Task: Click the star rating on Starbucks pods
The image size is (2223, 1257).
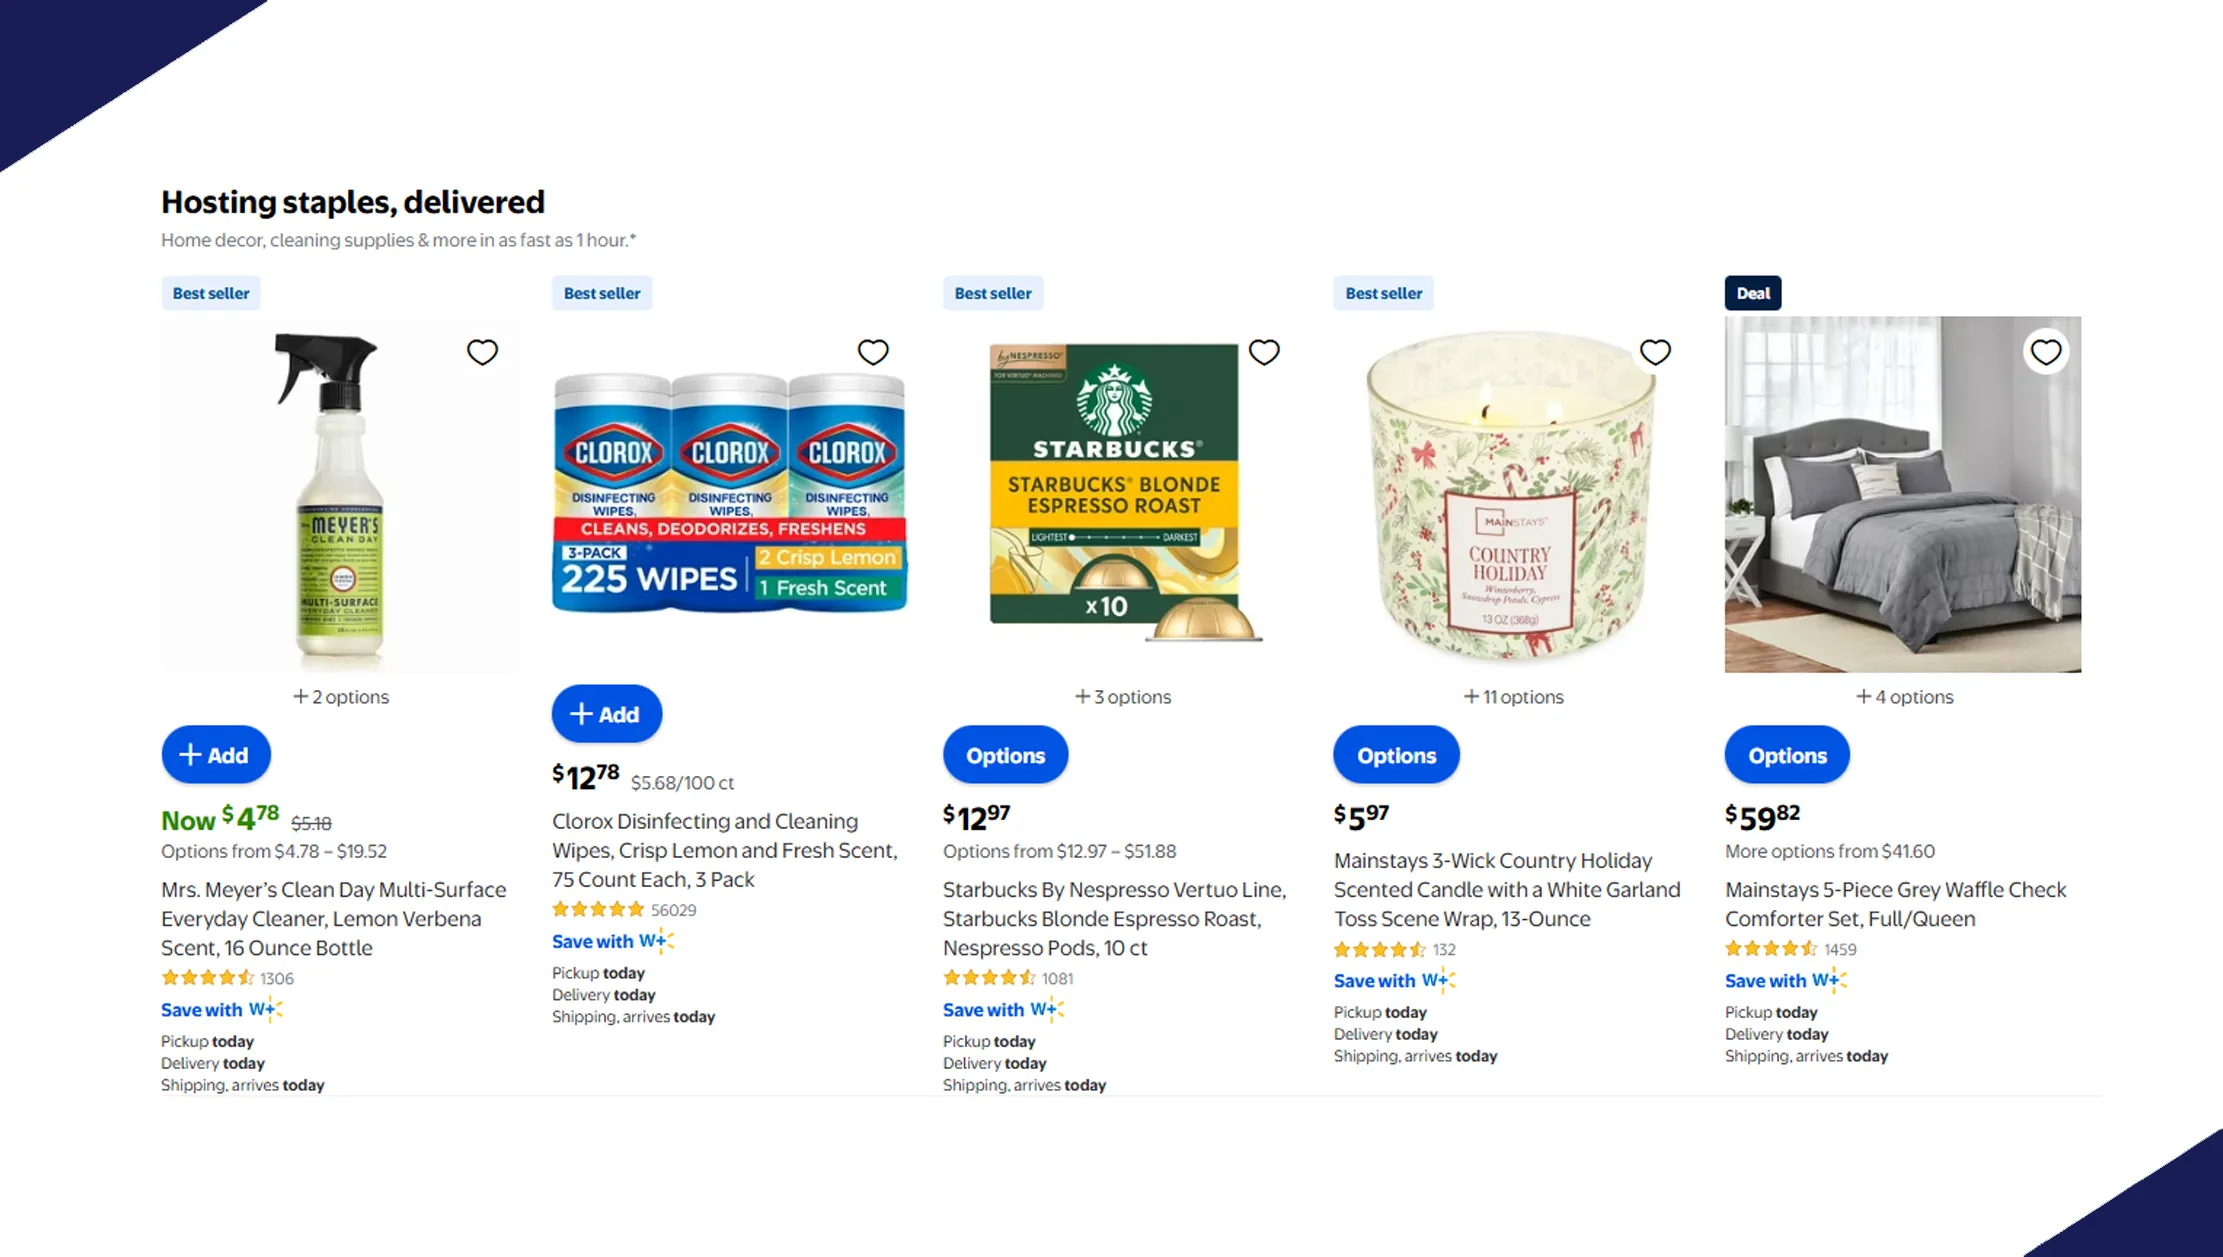Action: point(989,978)
